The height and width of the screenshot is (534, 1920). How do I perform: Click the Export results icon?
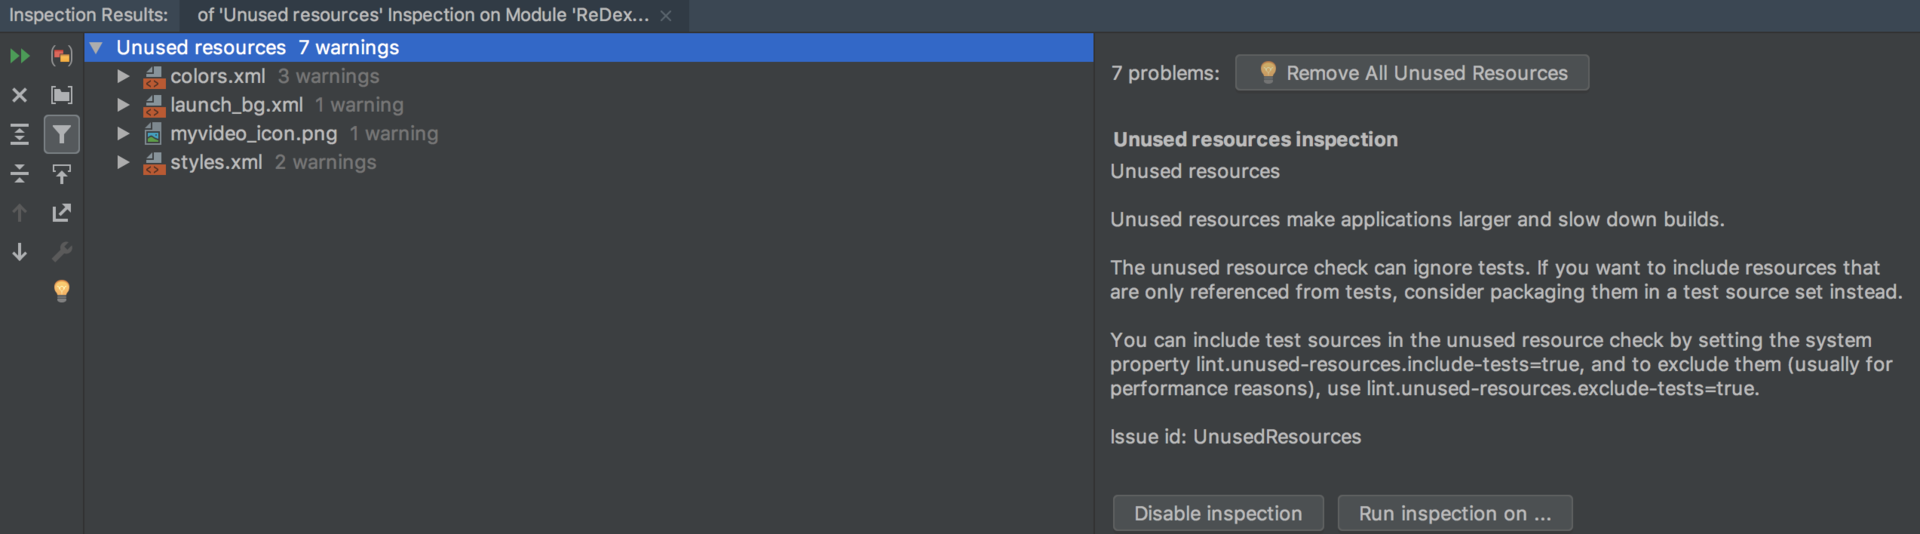point(62,213)
